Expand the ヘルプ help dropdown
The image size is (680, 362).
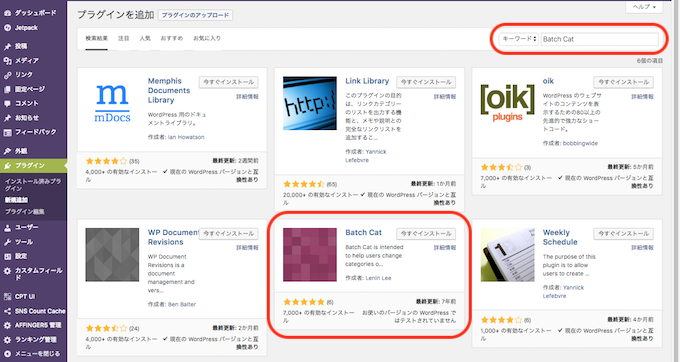click(x=644, y=7)
